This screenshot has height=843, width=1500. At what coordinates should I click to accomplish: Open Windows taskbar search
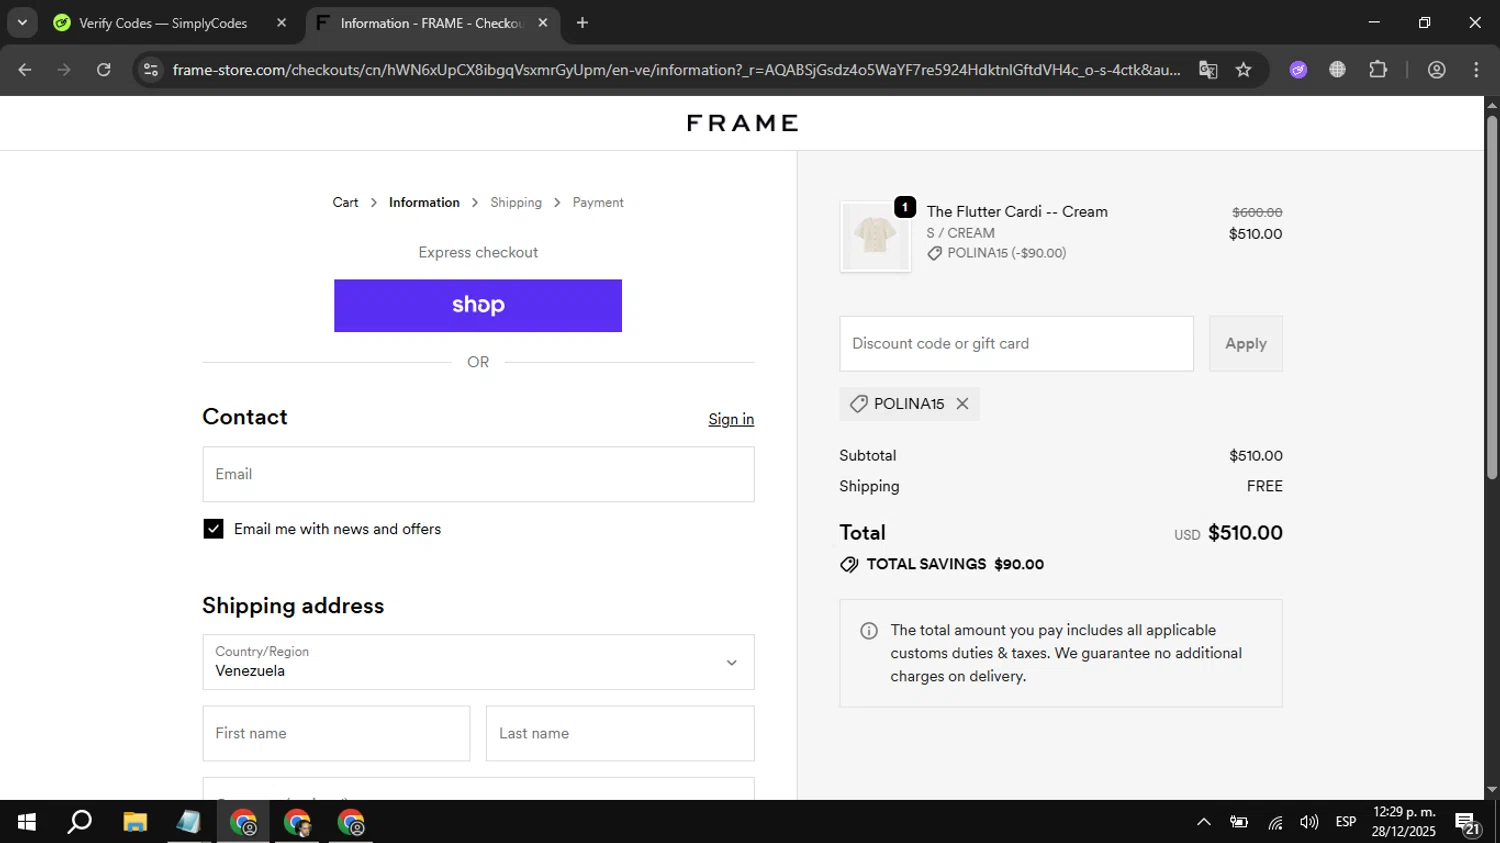79,822
